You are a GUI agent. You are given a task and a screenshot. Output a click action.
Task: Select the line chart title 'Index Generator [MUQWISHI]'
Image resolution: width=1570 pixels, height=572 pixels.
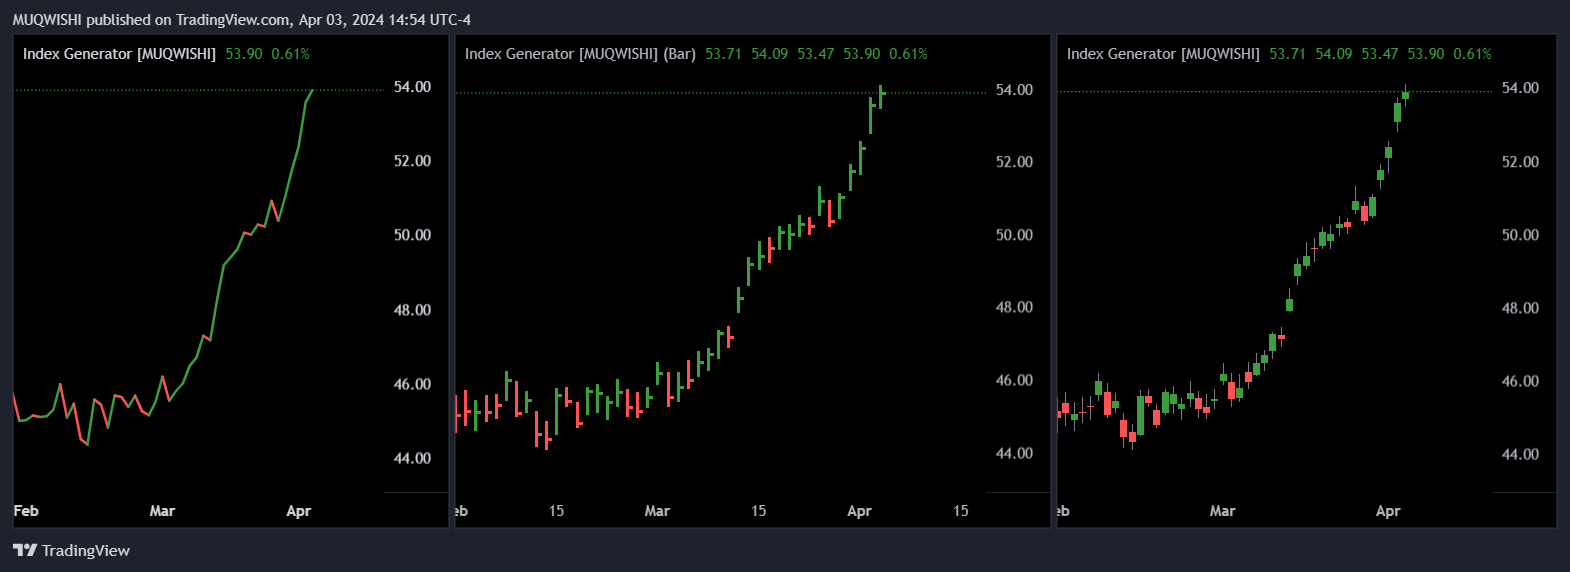click(x=119, y=54)
